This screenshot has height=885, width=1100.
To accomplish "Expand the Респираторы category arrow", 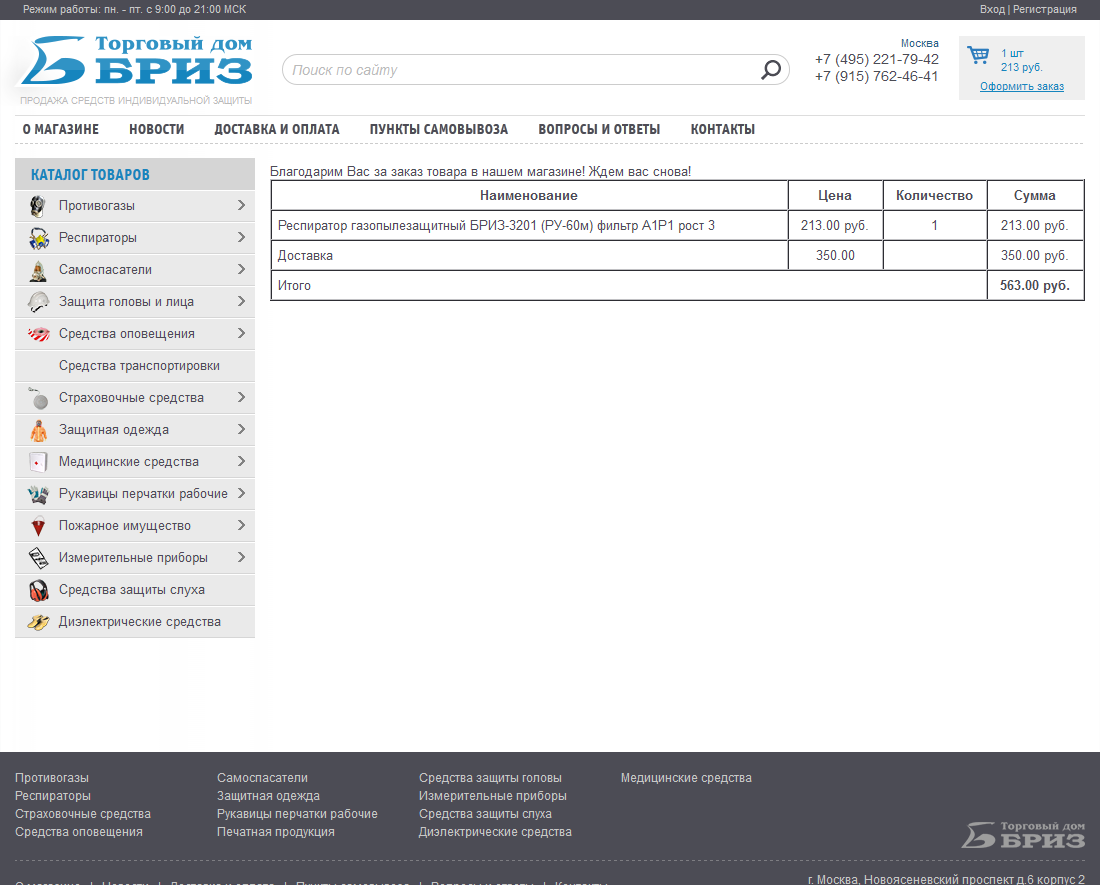I will [x=241, y=237].
